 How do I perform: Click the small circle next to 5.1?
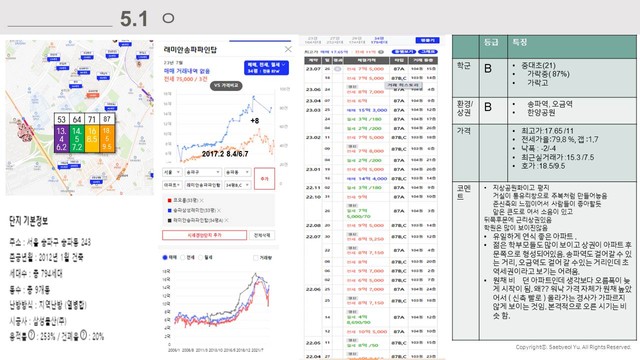click(x=168, y=18)
